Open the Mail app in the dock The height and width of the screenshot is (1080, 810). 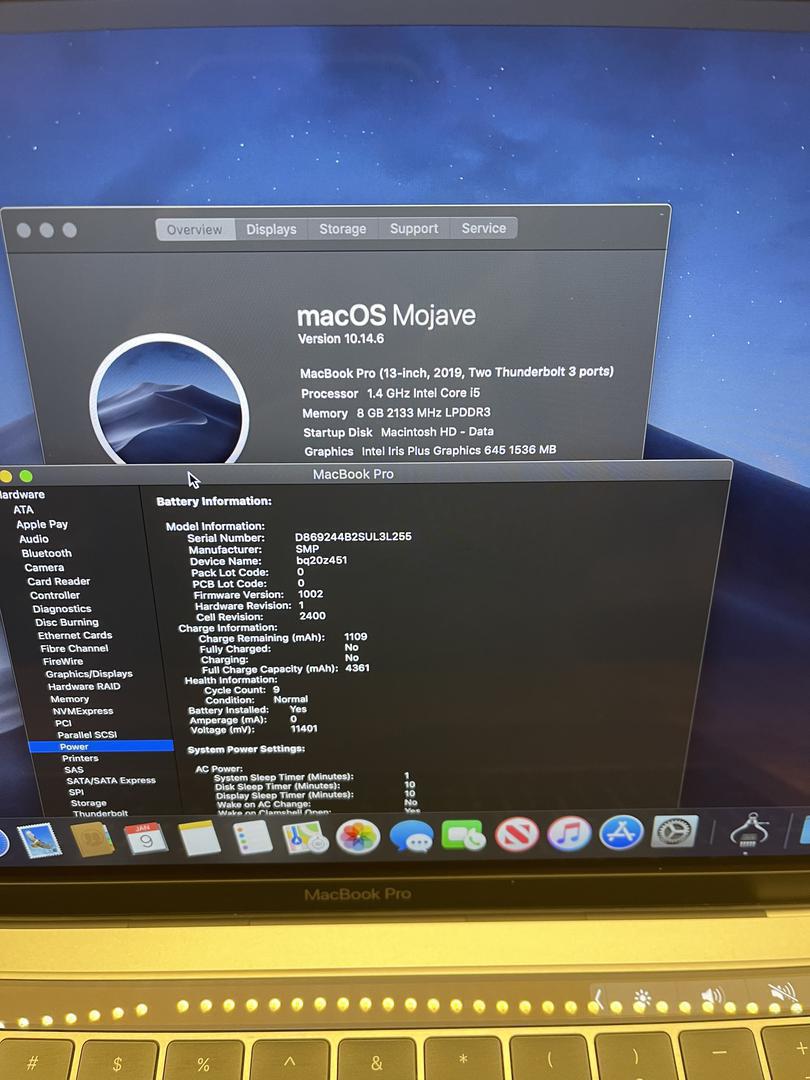40,839
